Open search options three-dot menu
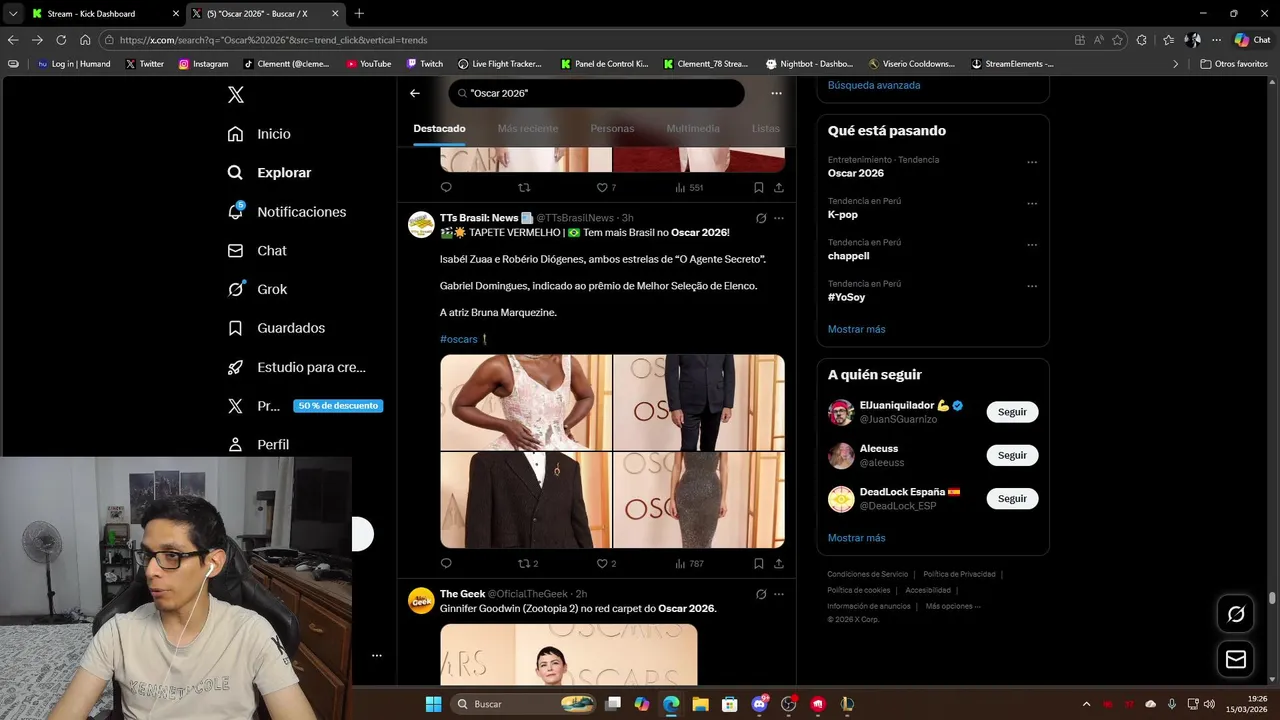This screenshot has width=1280, height=720. click(776, 93)
